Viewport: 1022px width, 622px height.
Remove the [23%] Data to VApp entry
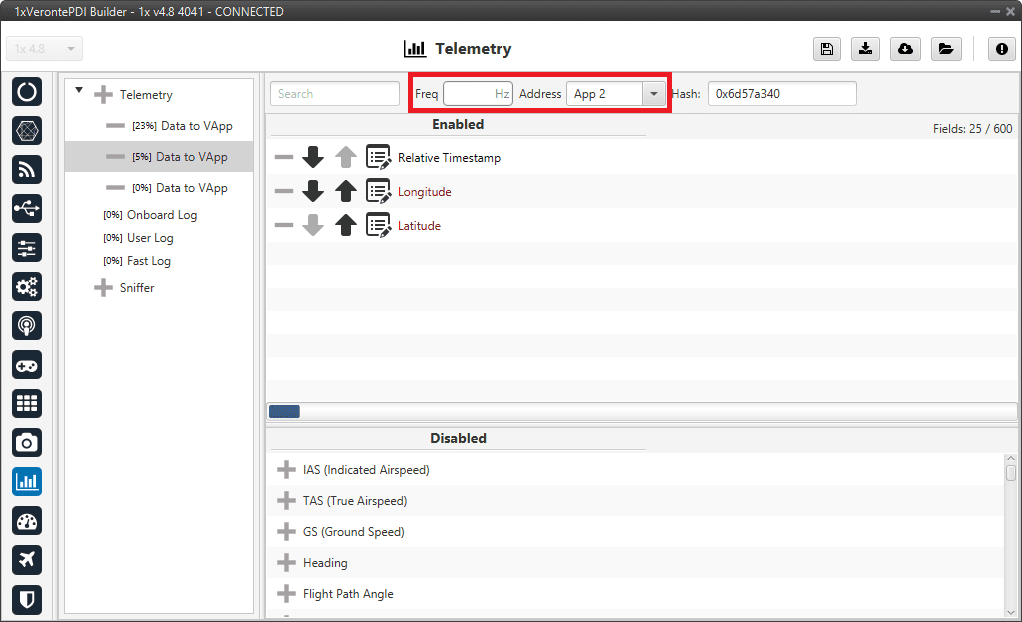115,126
